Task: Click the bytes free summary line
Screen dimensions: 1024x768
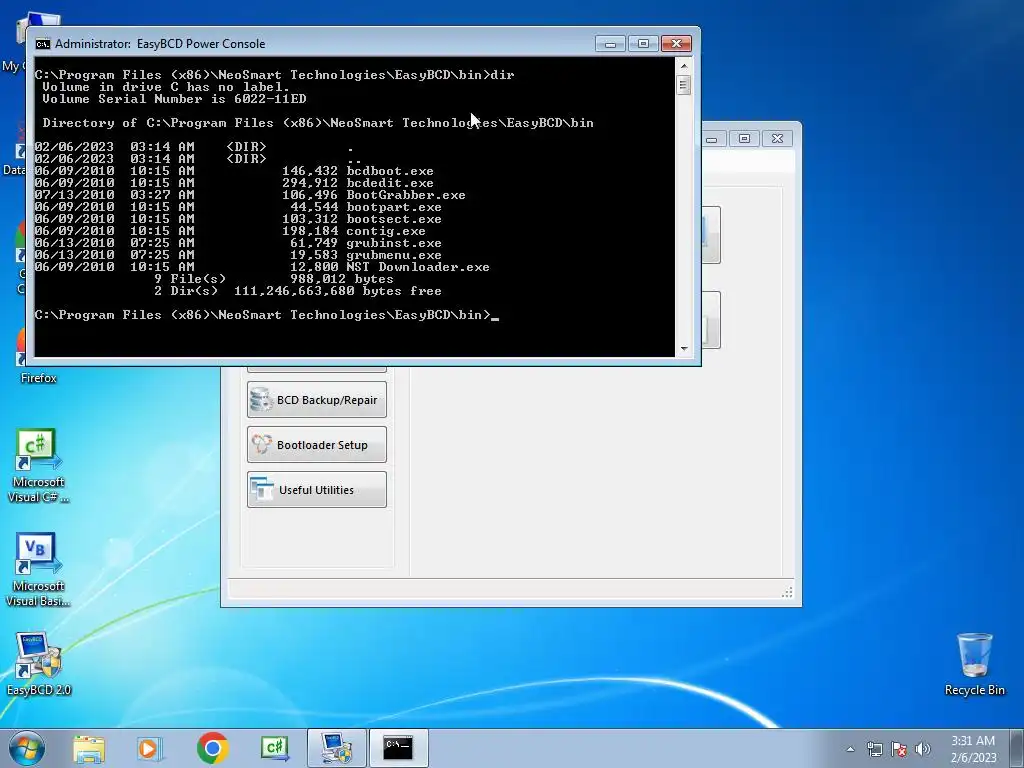Action: coord(298,291)
